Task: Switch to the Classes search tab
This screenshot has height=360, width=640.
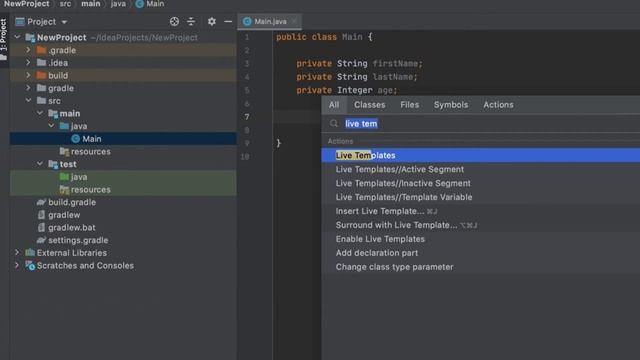Action: [x=370, y=105]
